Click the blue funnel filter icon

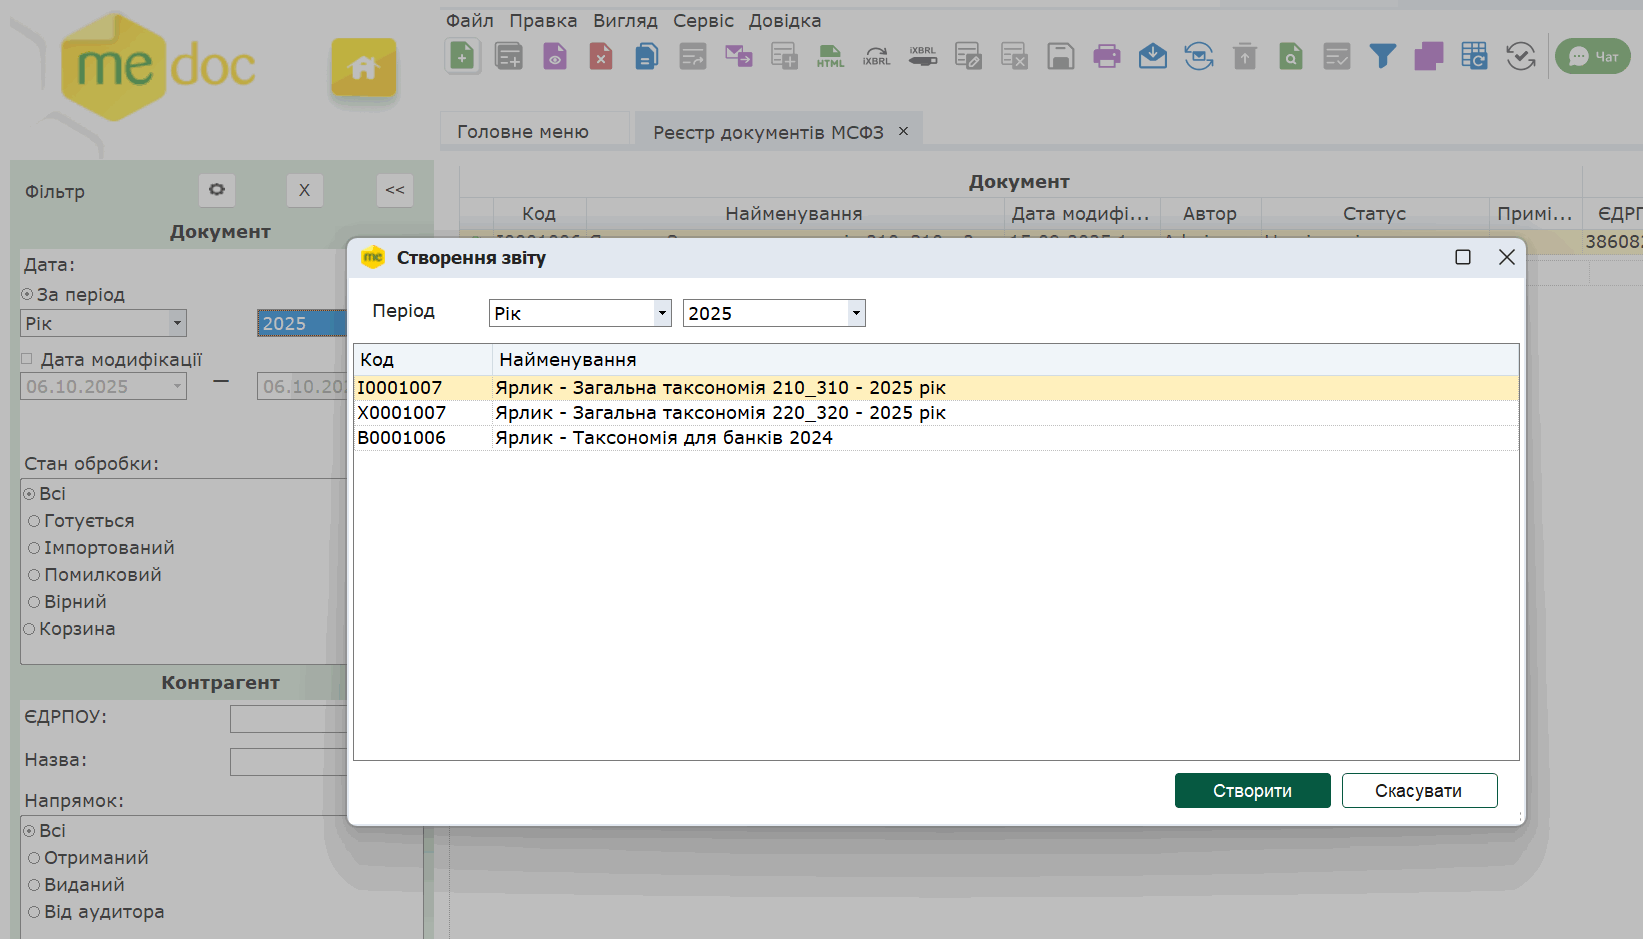pos(1382,57)
